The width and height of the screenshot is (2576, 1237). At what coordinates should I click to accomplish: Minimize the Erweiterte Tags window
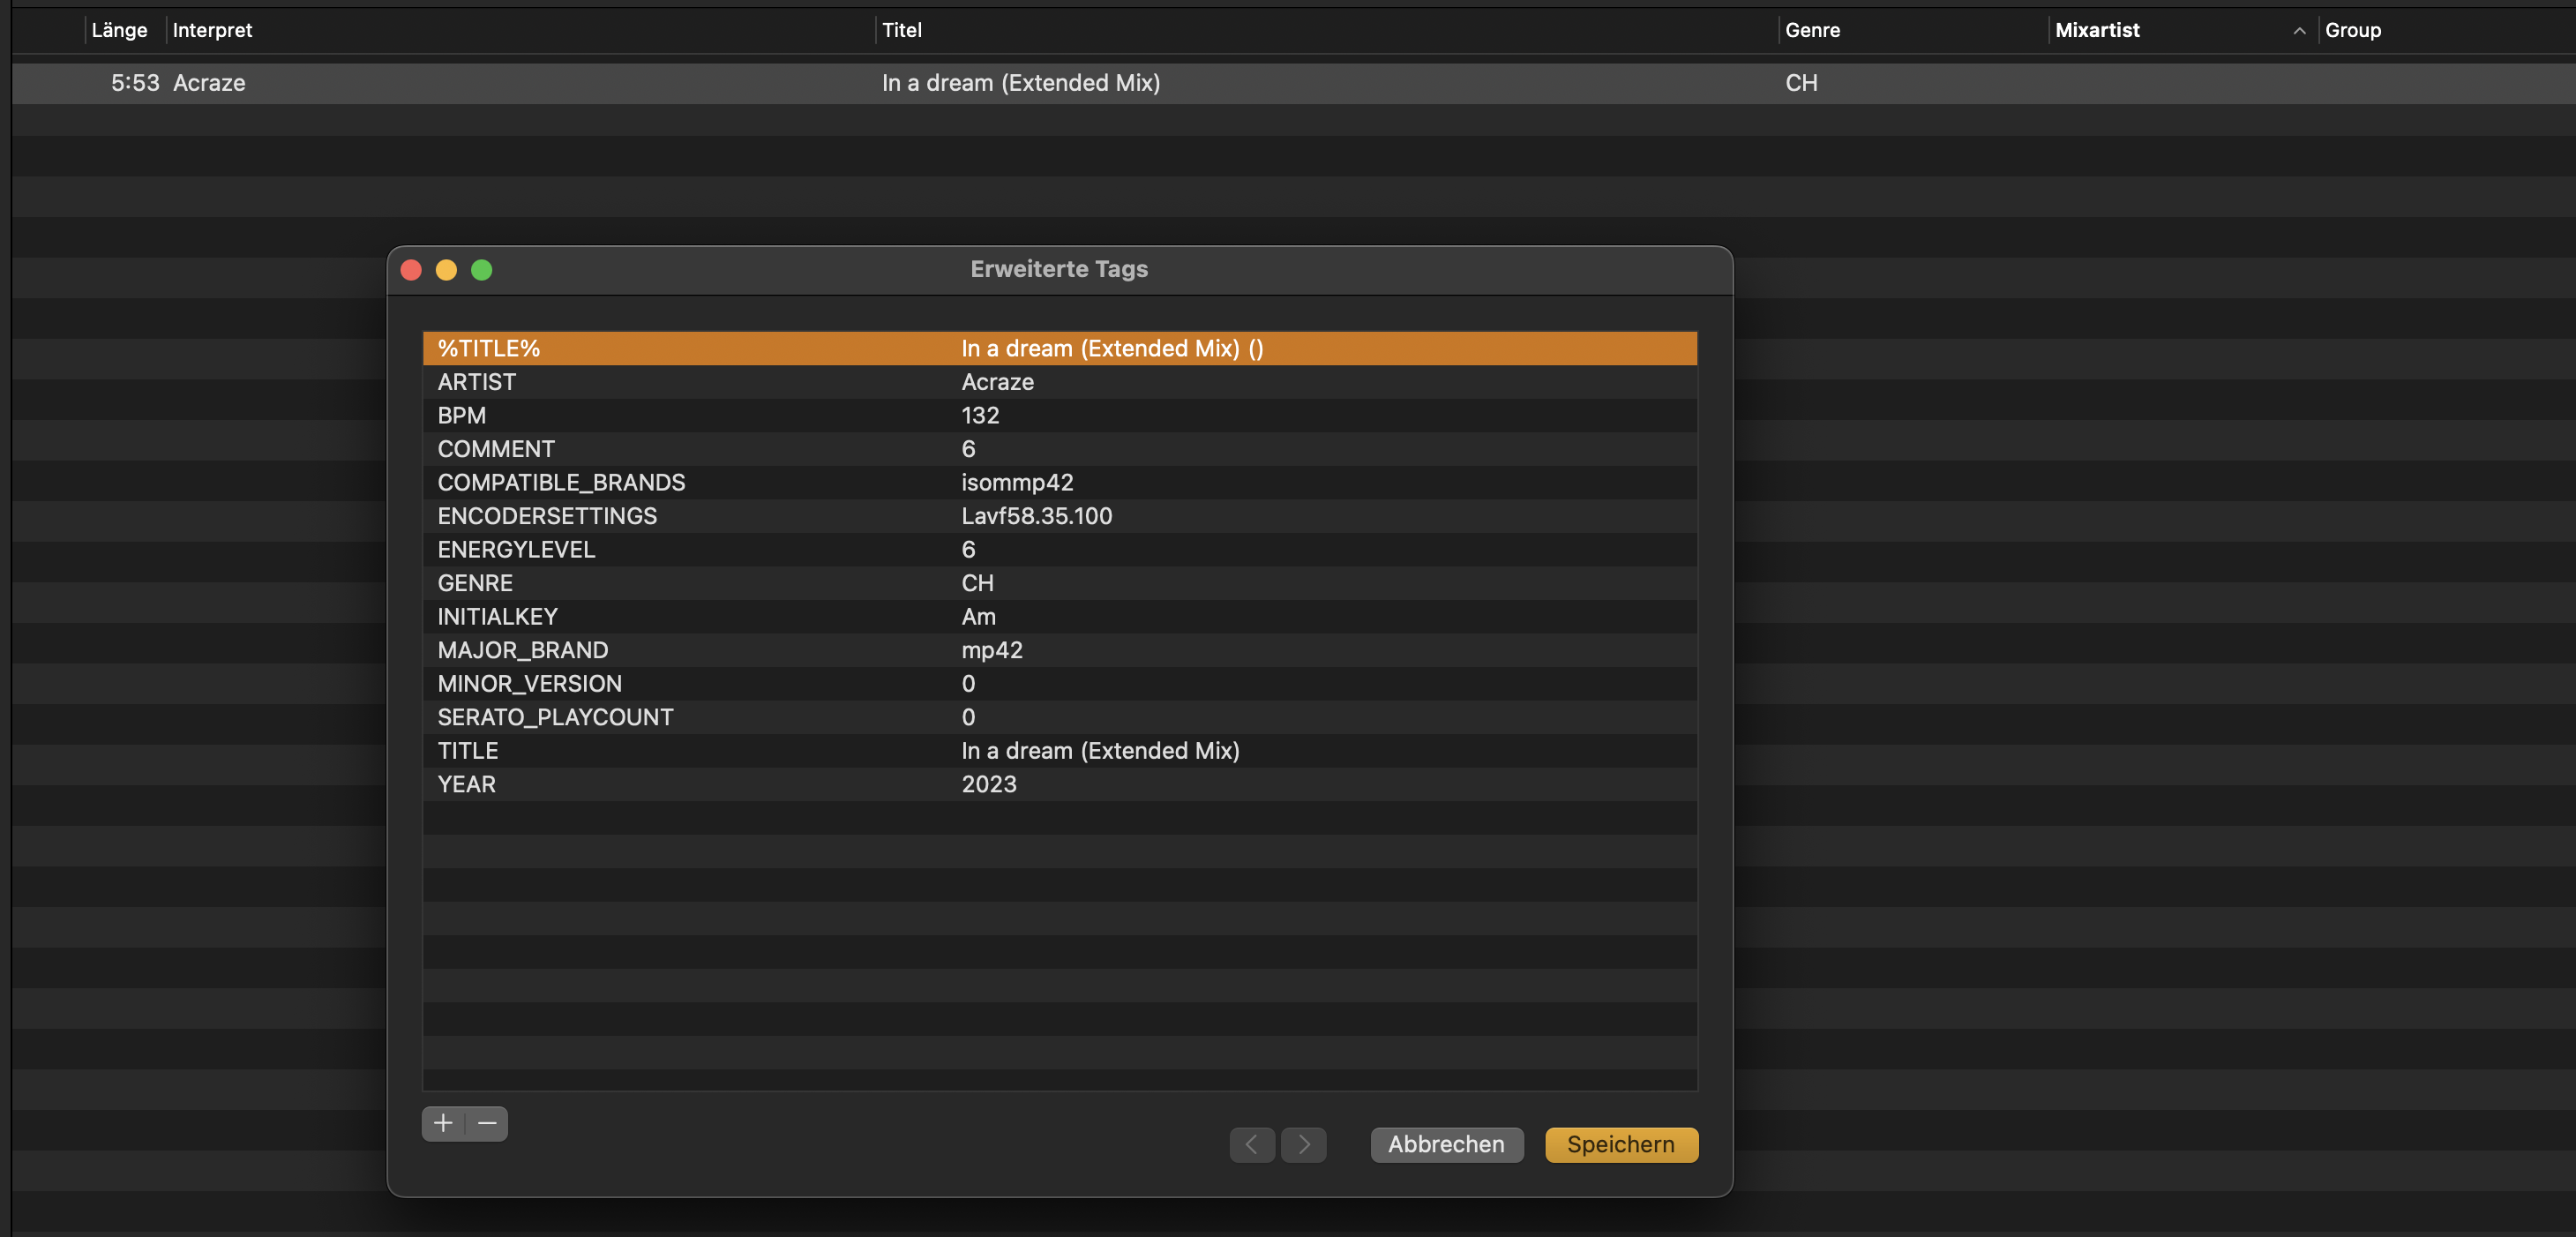point(446,270)
